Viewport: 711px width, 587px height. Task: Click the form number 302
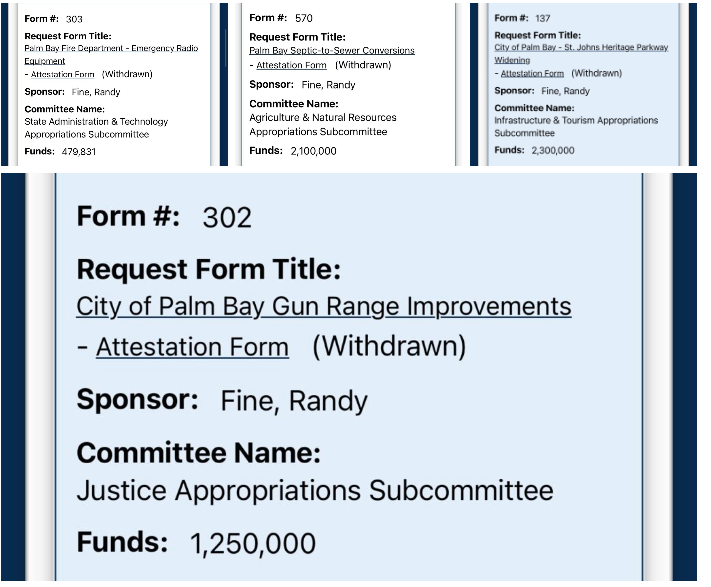[227, 218]
